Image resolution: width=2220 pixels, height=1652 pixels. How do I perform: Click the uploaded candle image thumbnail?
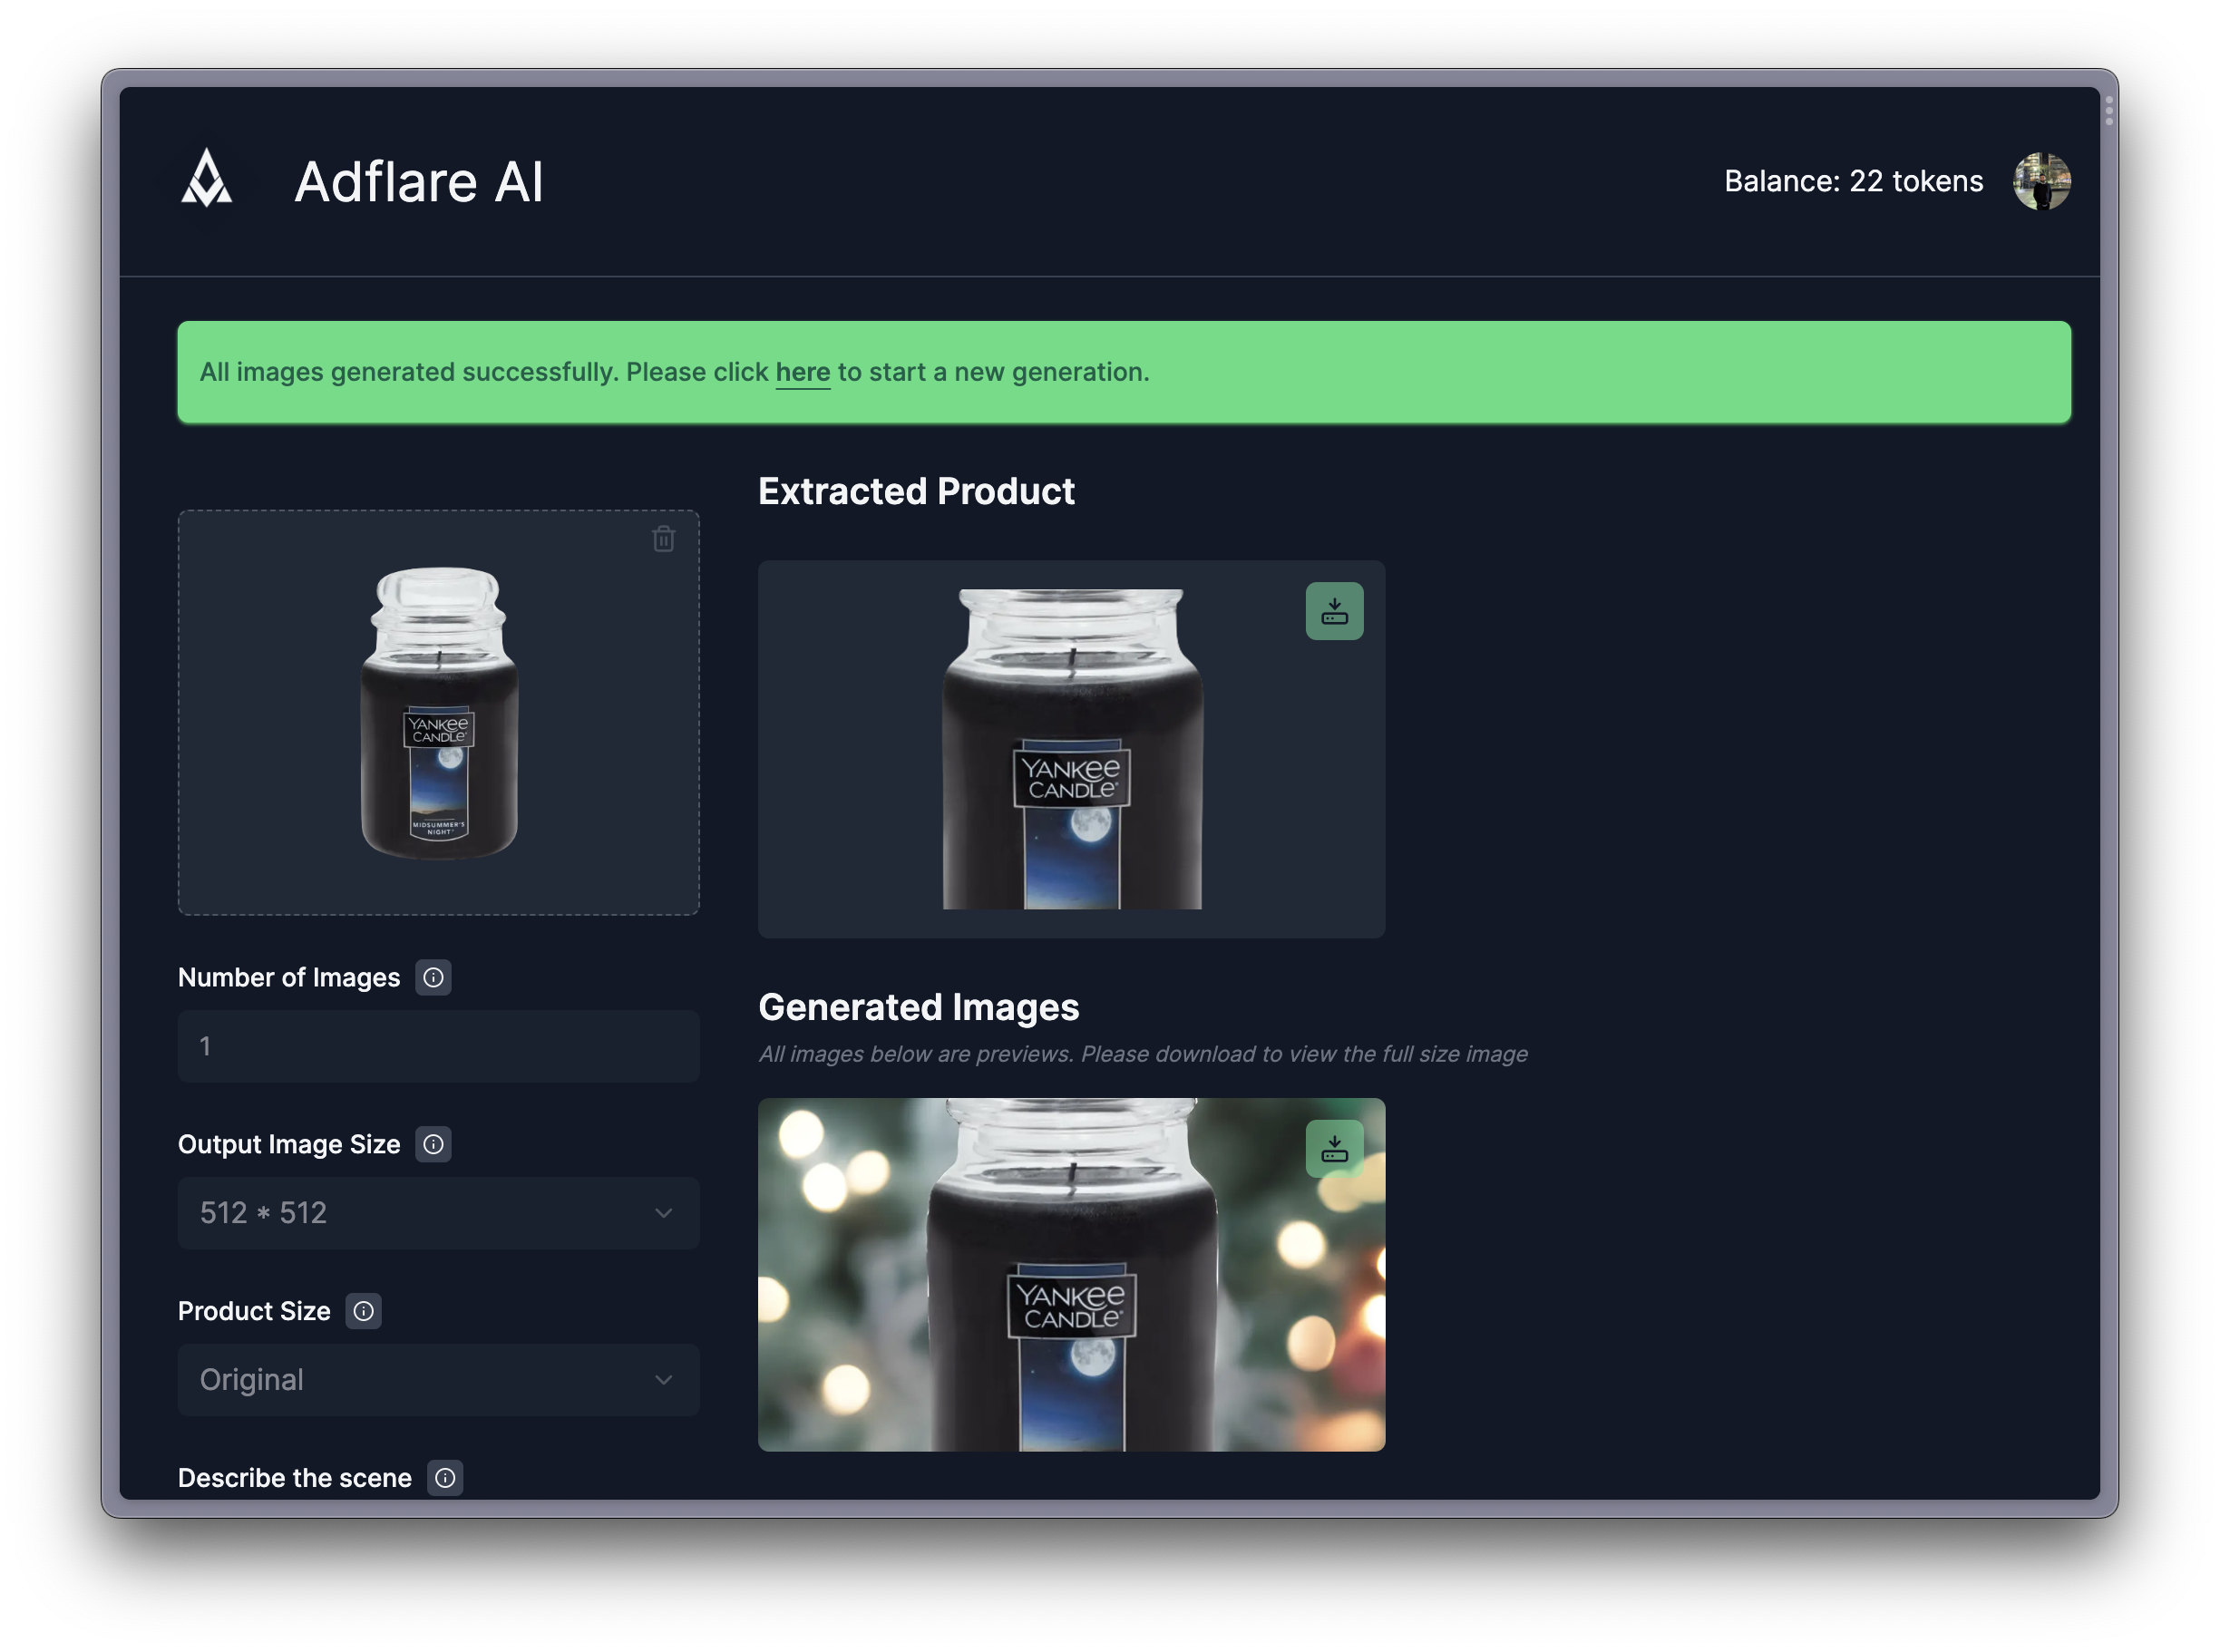(439, 713)
